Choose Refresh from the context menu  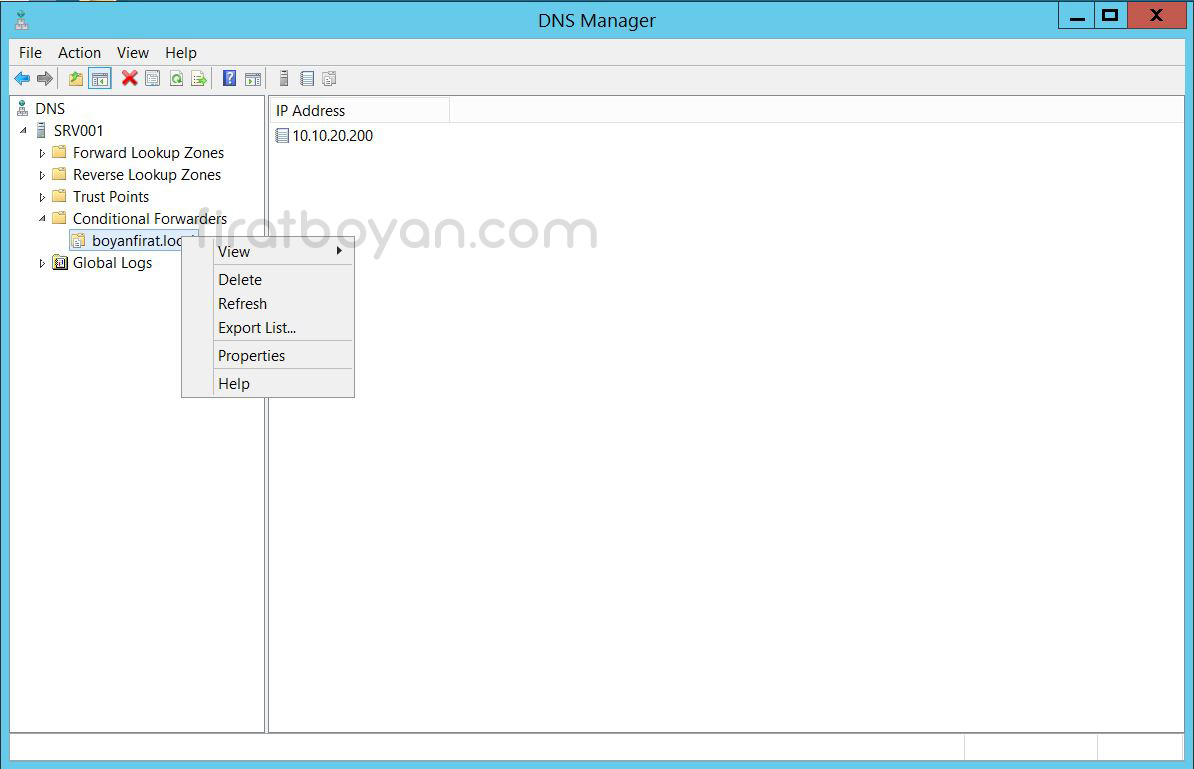268,303
